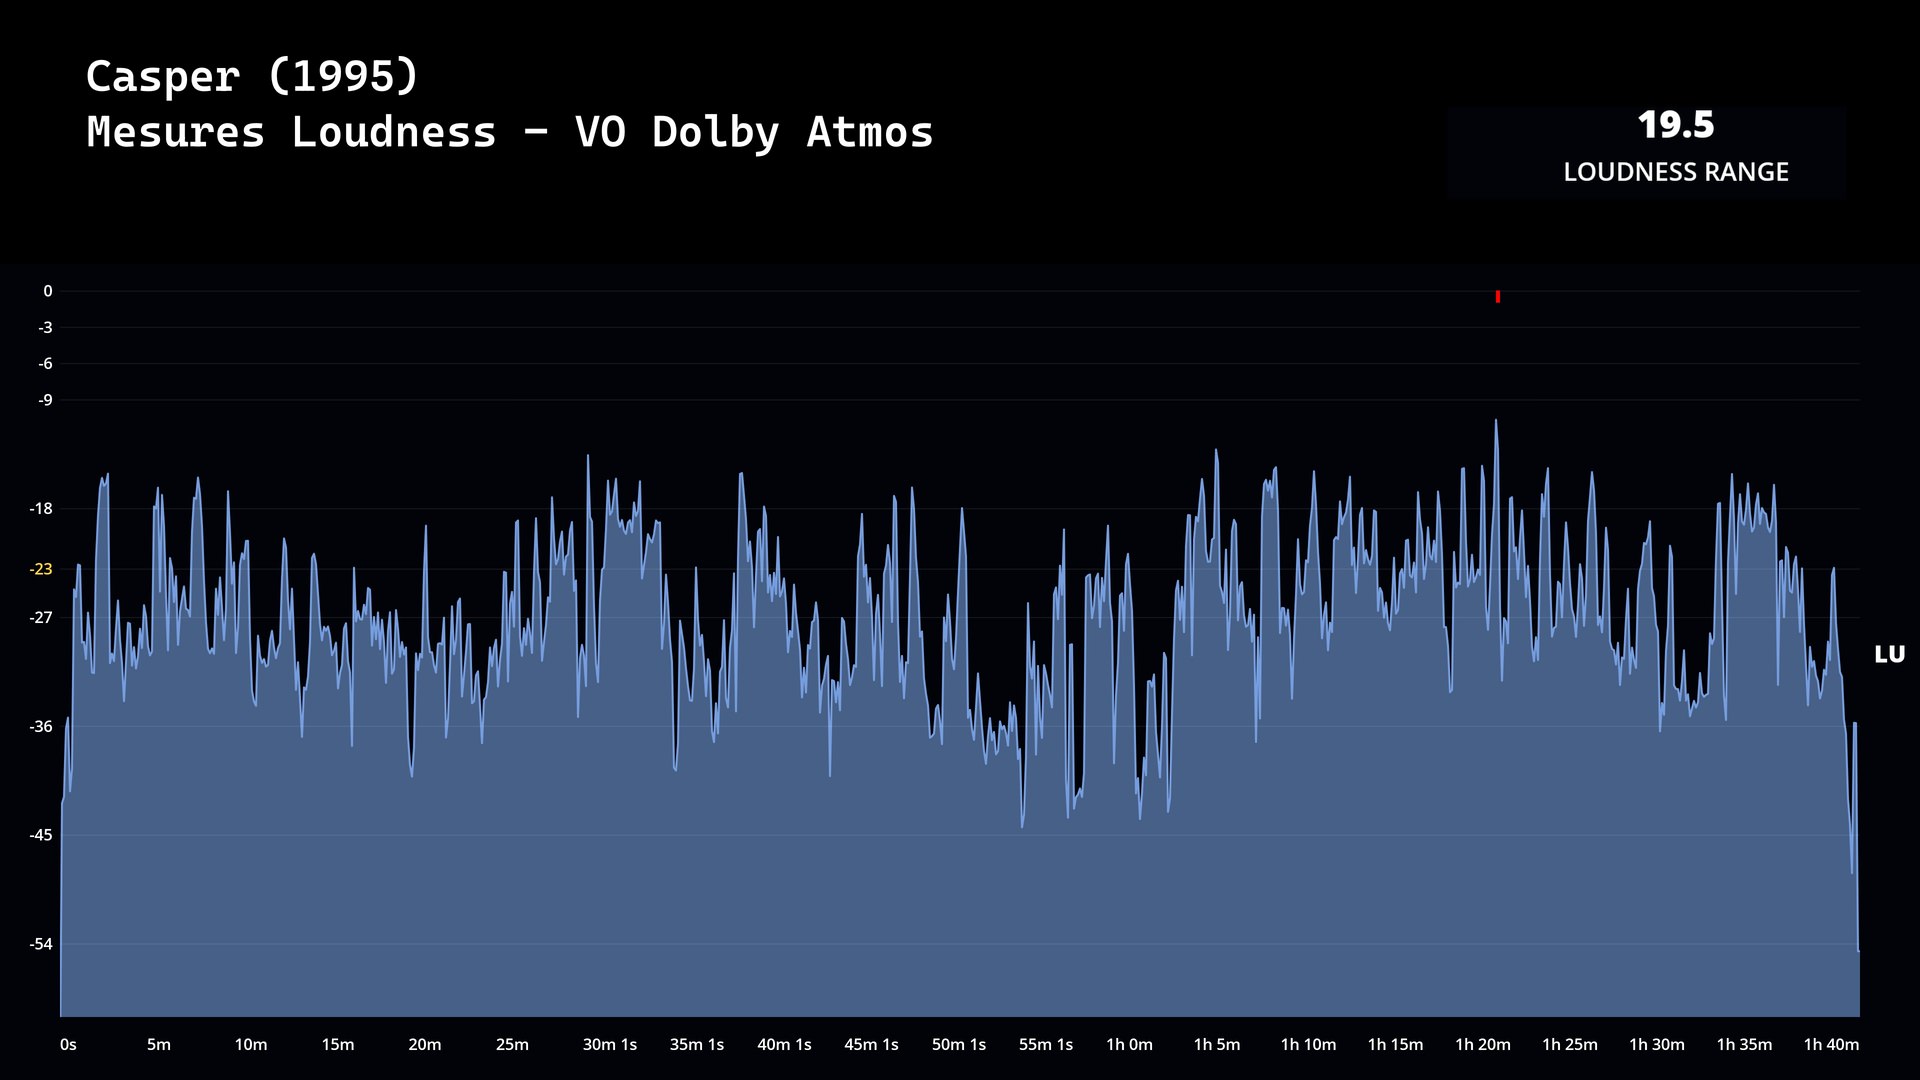Click the '55m 1s' time axis label

point(1046,1045)
